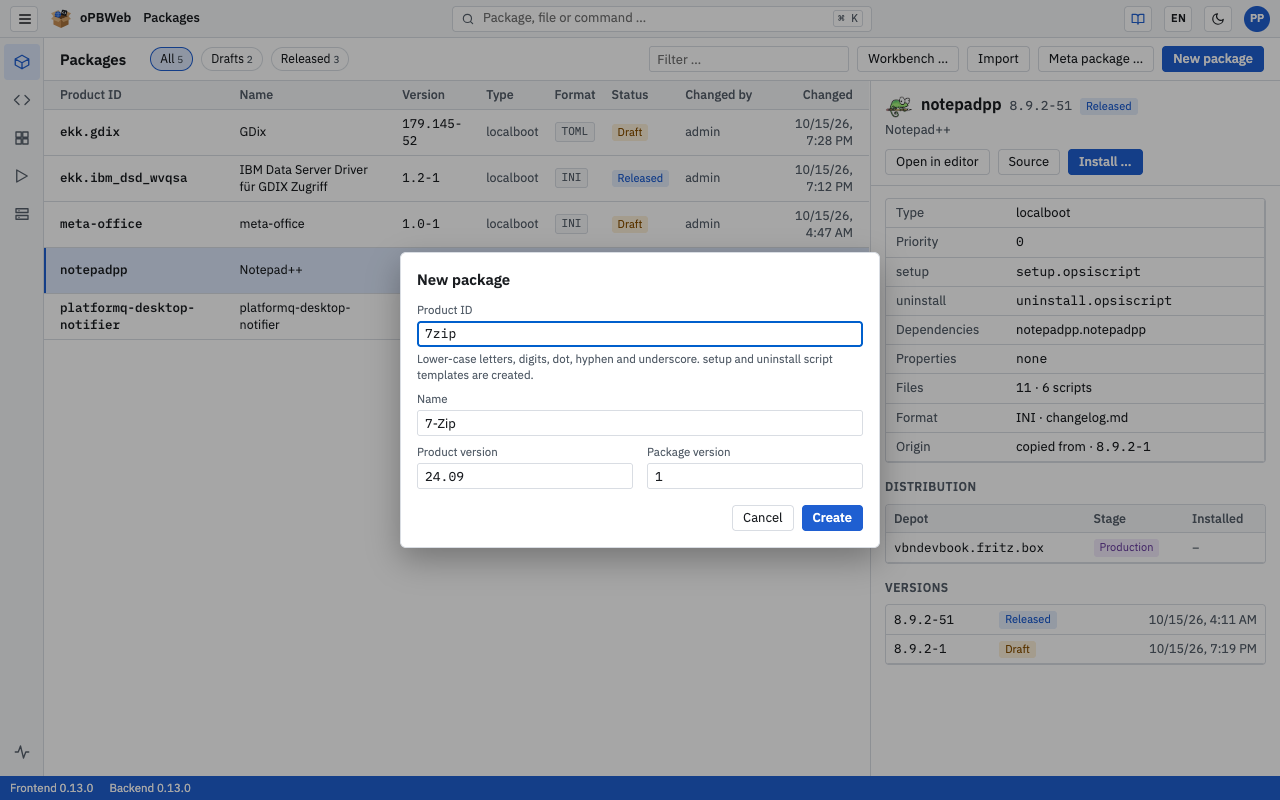
Task: Select the Packages cube sidebar icon
Action: pyautogui.click(x=22, y=62)
